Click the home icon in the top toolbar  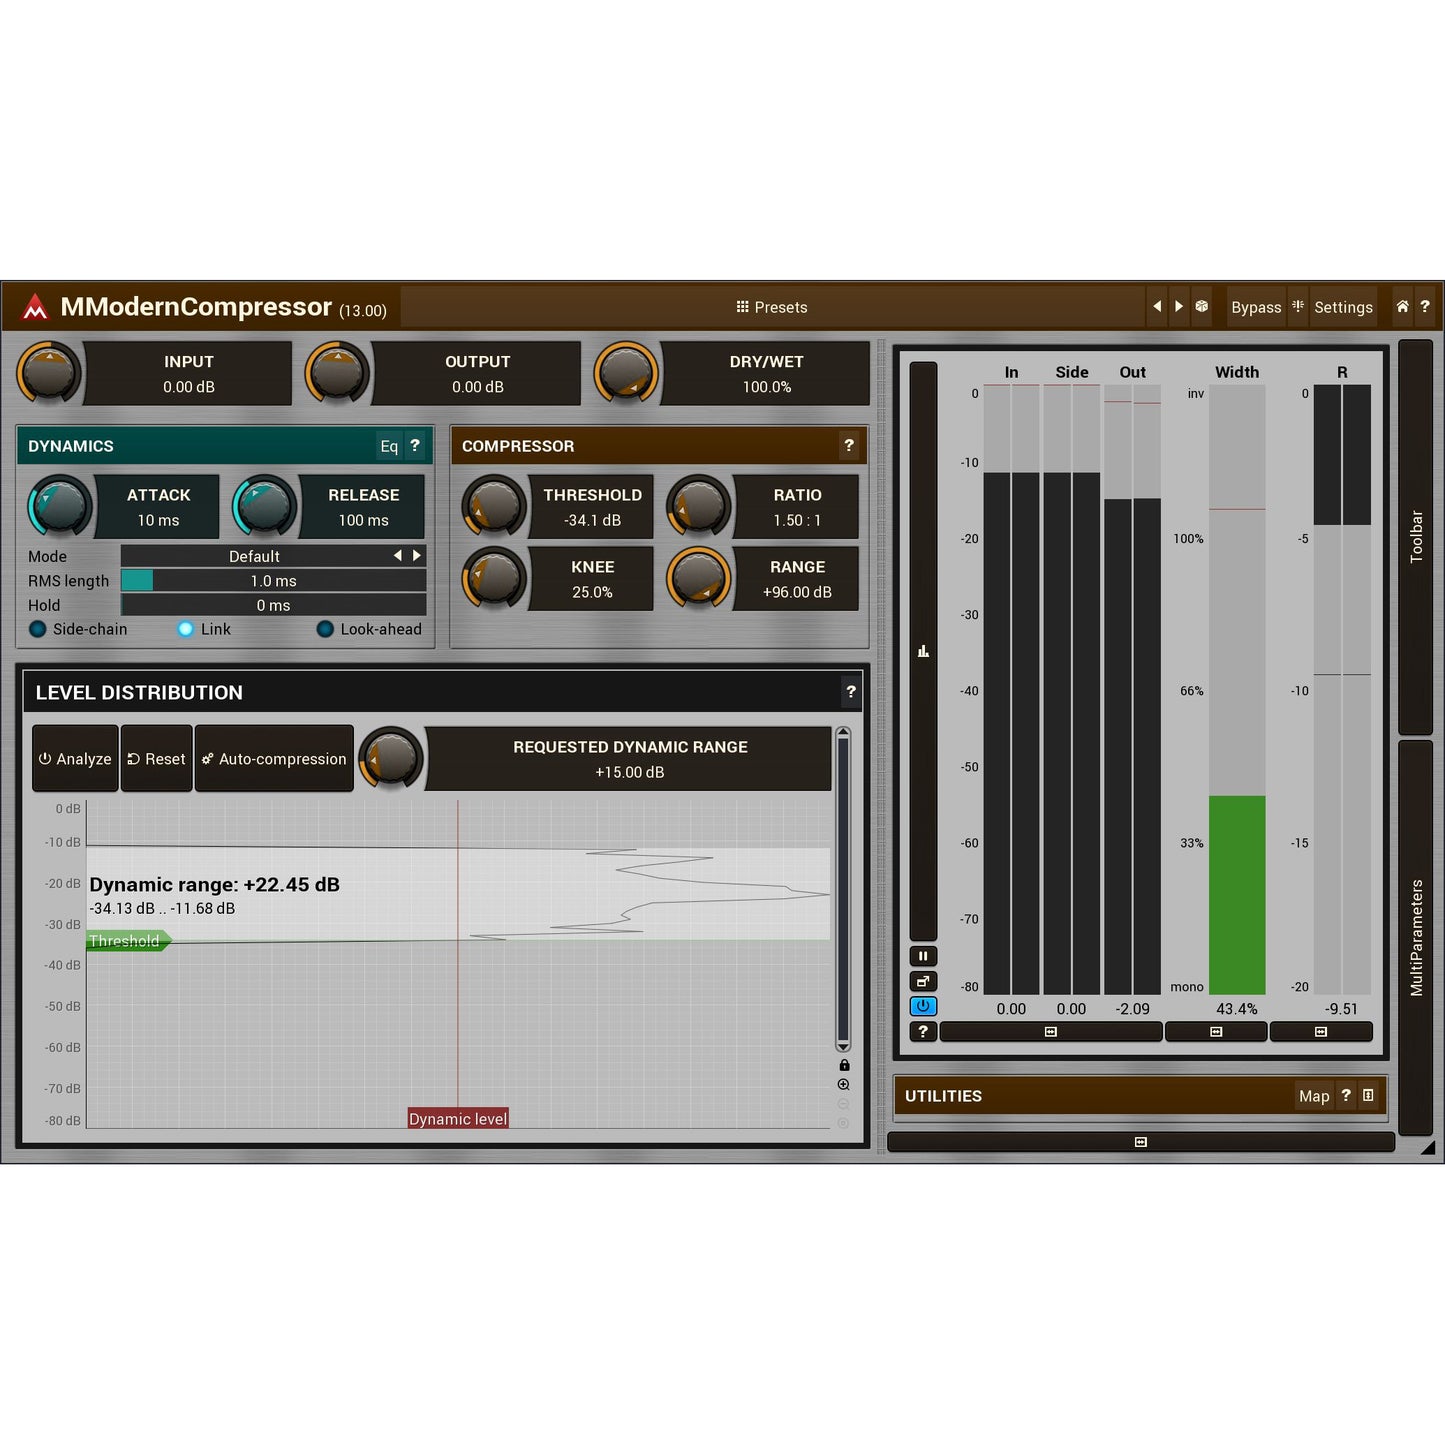pyautogui.click(x=1402, y=307)
